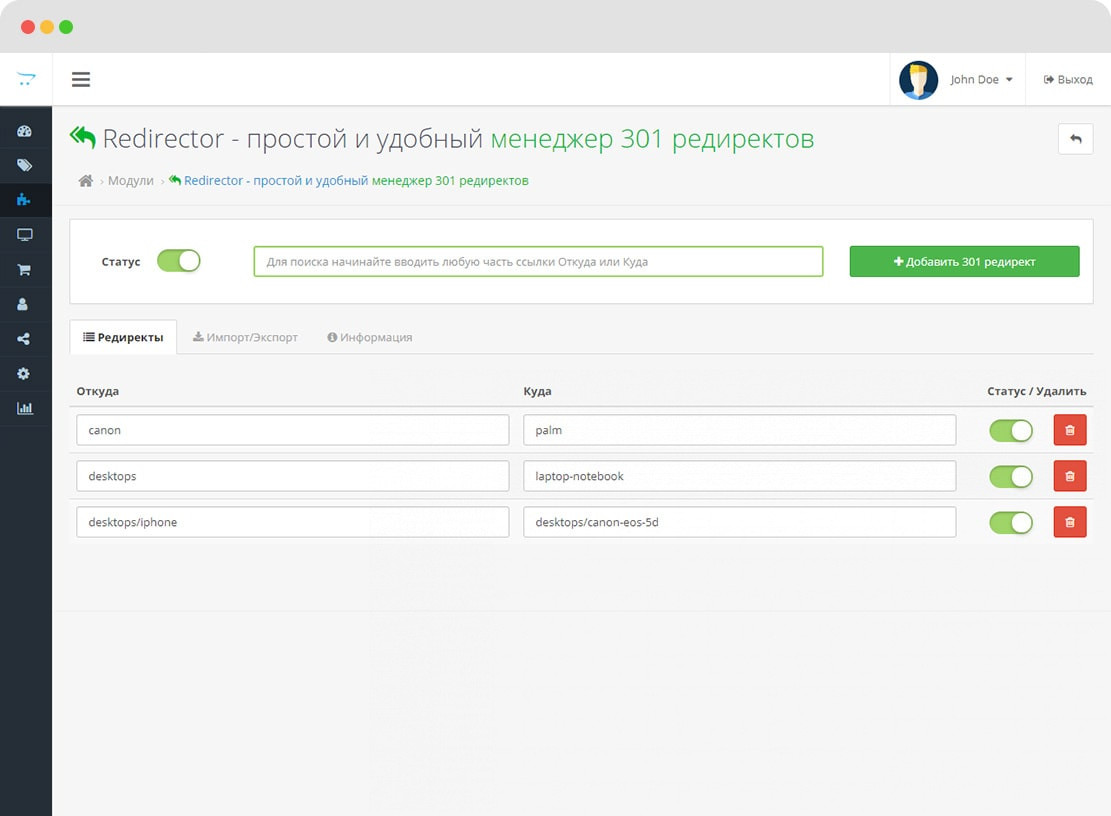The height and width of the screenshot is (816, 1111).
Task: Open the extensions puzzle icon in sidebar
Action: pos(25,200)
